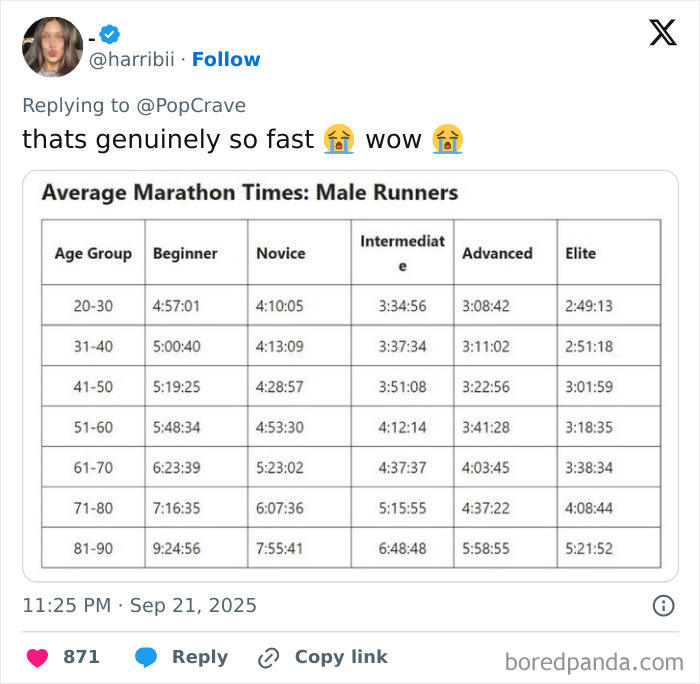Click the Reply text label
700x684 pixels.
point(199,657)
